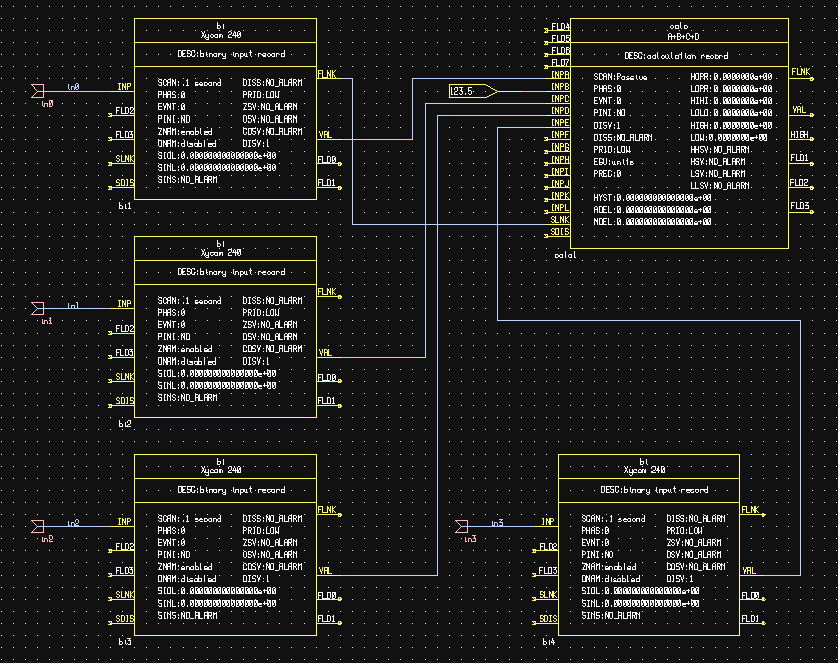Select the SLNK pin on bi4
This screenshot has width=838, height=663.
pos(548,595)
